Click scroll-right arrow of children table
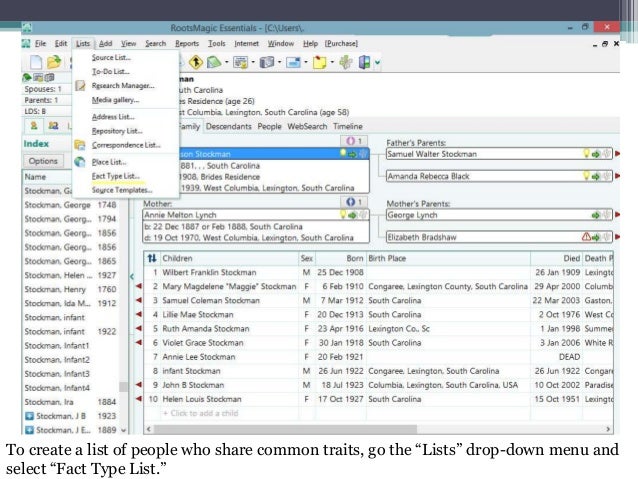638x479 pixels. (x=608, y=429)
